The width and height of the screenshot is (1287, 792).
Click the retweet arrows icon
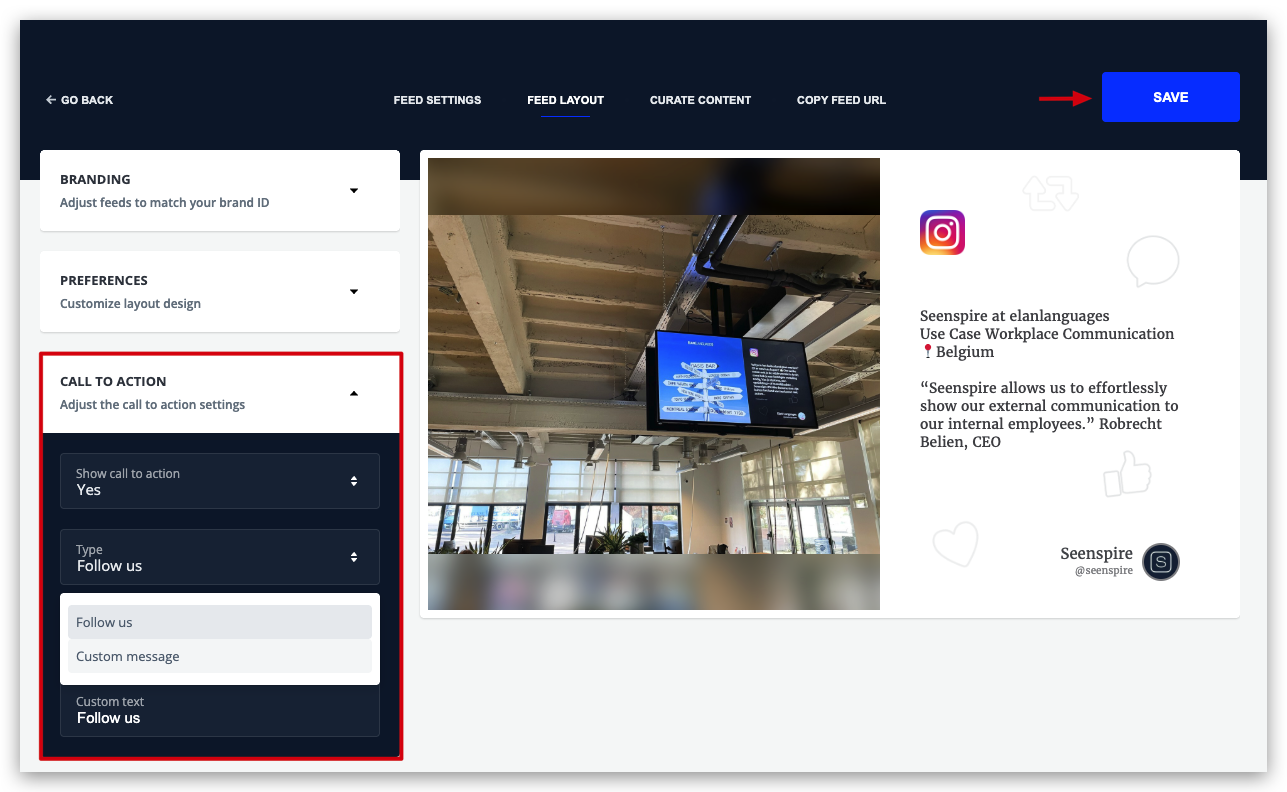1050,192
